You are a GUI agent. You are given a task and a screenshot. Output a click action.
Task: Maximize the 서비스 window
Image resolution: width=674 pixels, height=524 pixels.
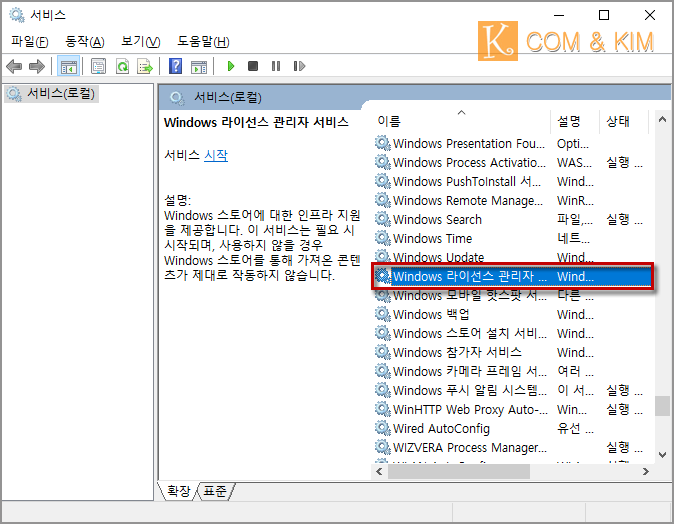coord(604,15)
